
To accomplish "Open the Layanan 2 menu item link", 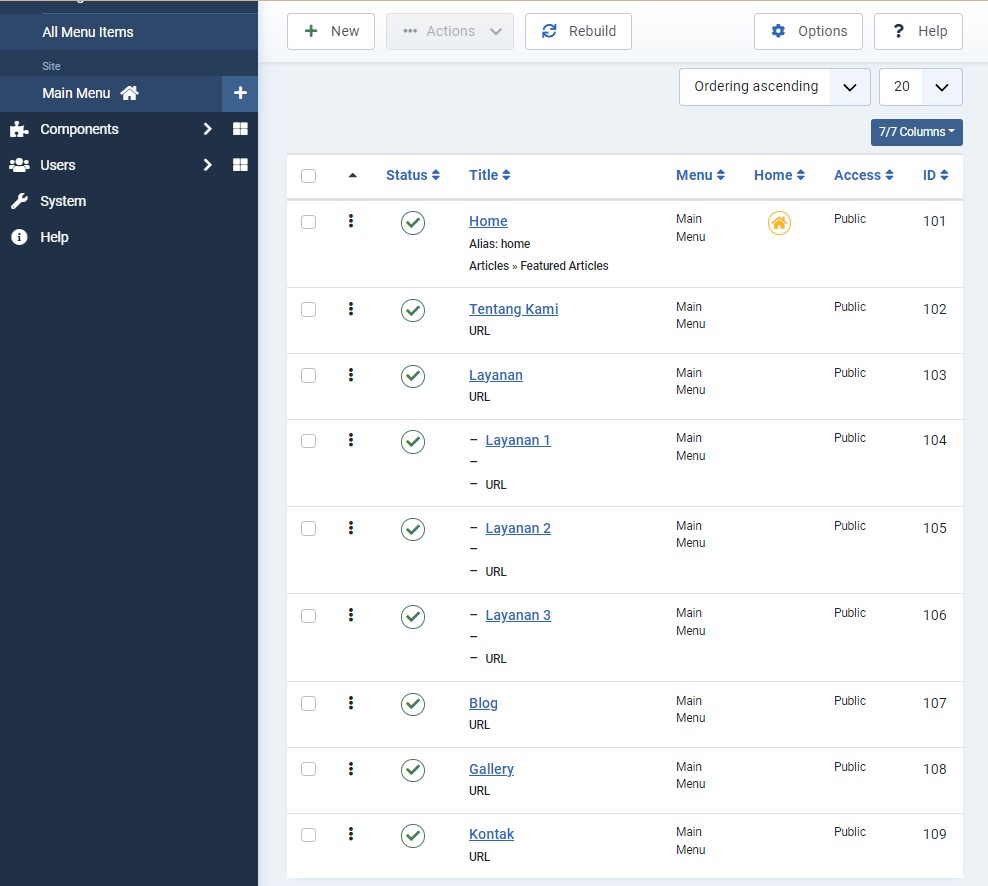I will coord(518,528).
